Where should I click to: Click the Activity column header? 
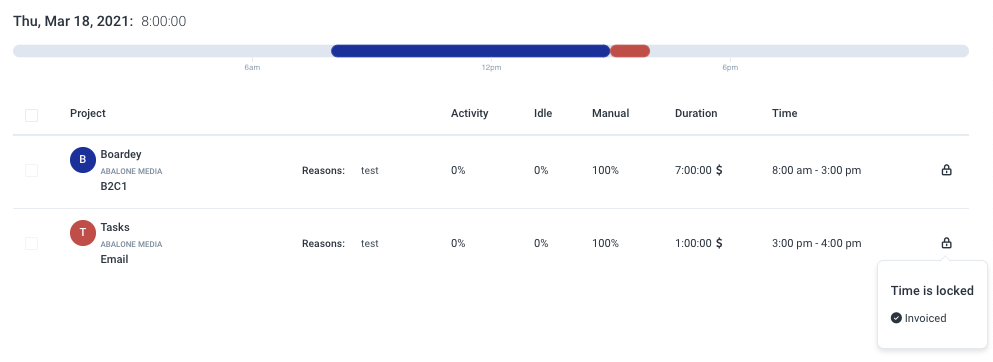pos(469,113)
